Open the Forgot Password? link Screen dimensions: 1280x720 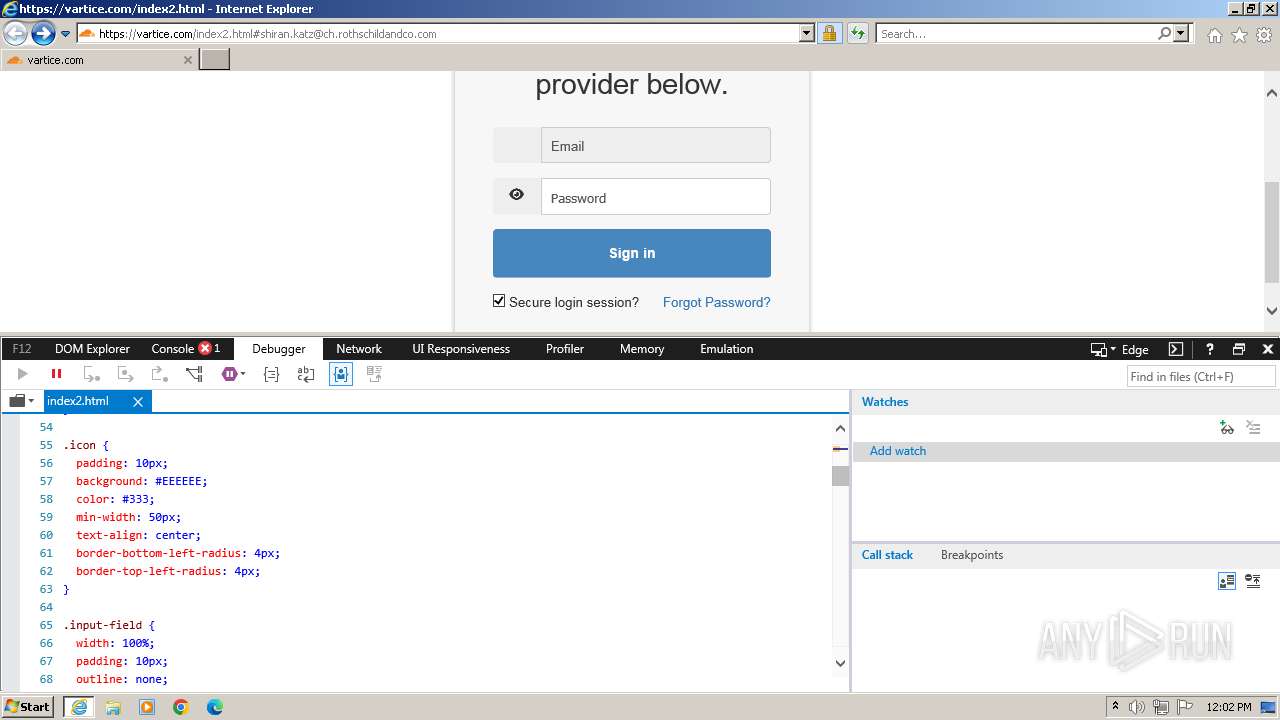[x=717, y=302]
